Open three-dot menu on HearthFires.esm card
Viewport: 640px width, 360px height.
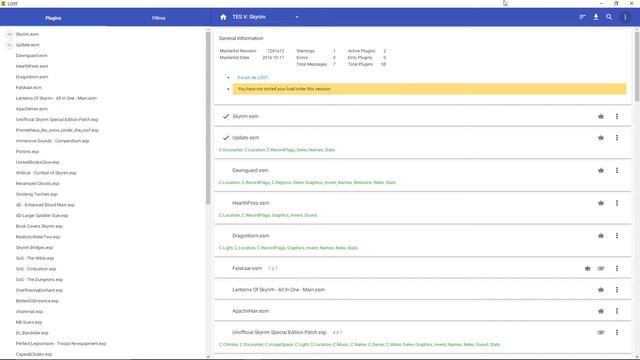617,203
